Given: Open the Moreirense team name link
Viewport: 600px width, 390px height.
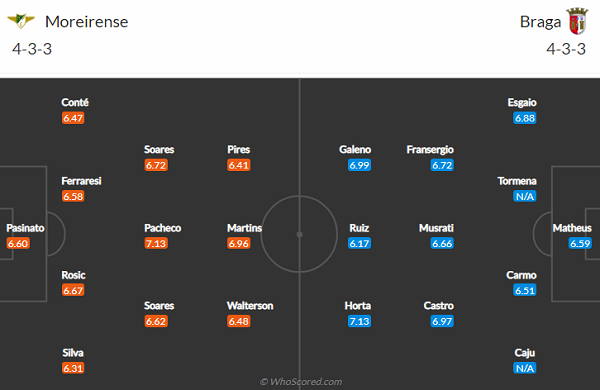Looking at the screenshot, I should 86,22.
